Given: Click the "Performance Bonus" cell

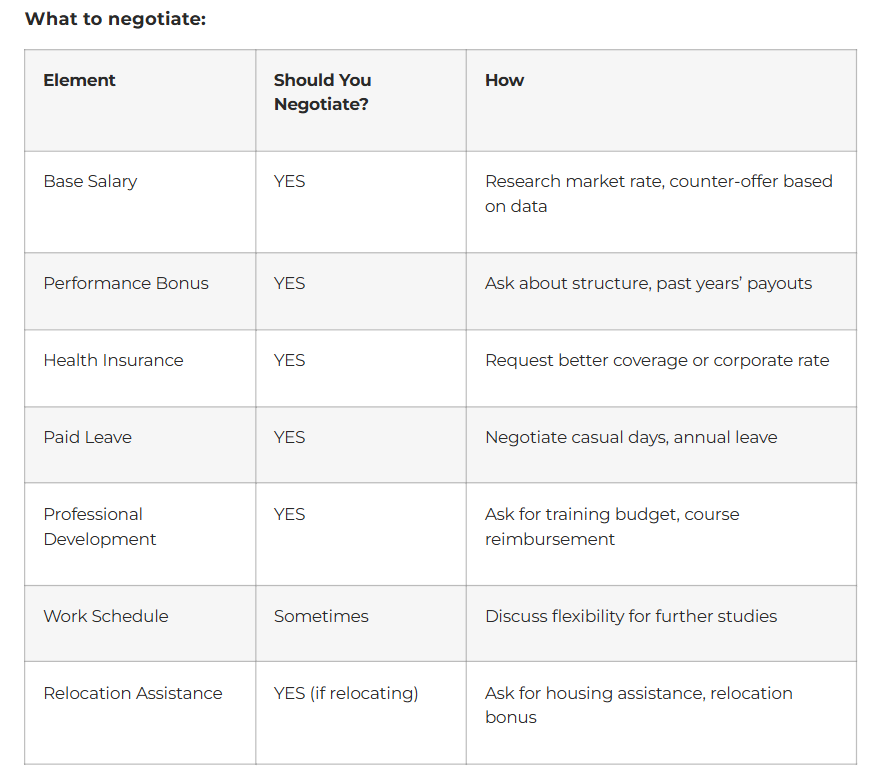Looking at the screenshot, I should 126,283.
